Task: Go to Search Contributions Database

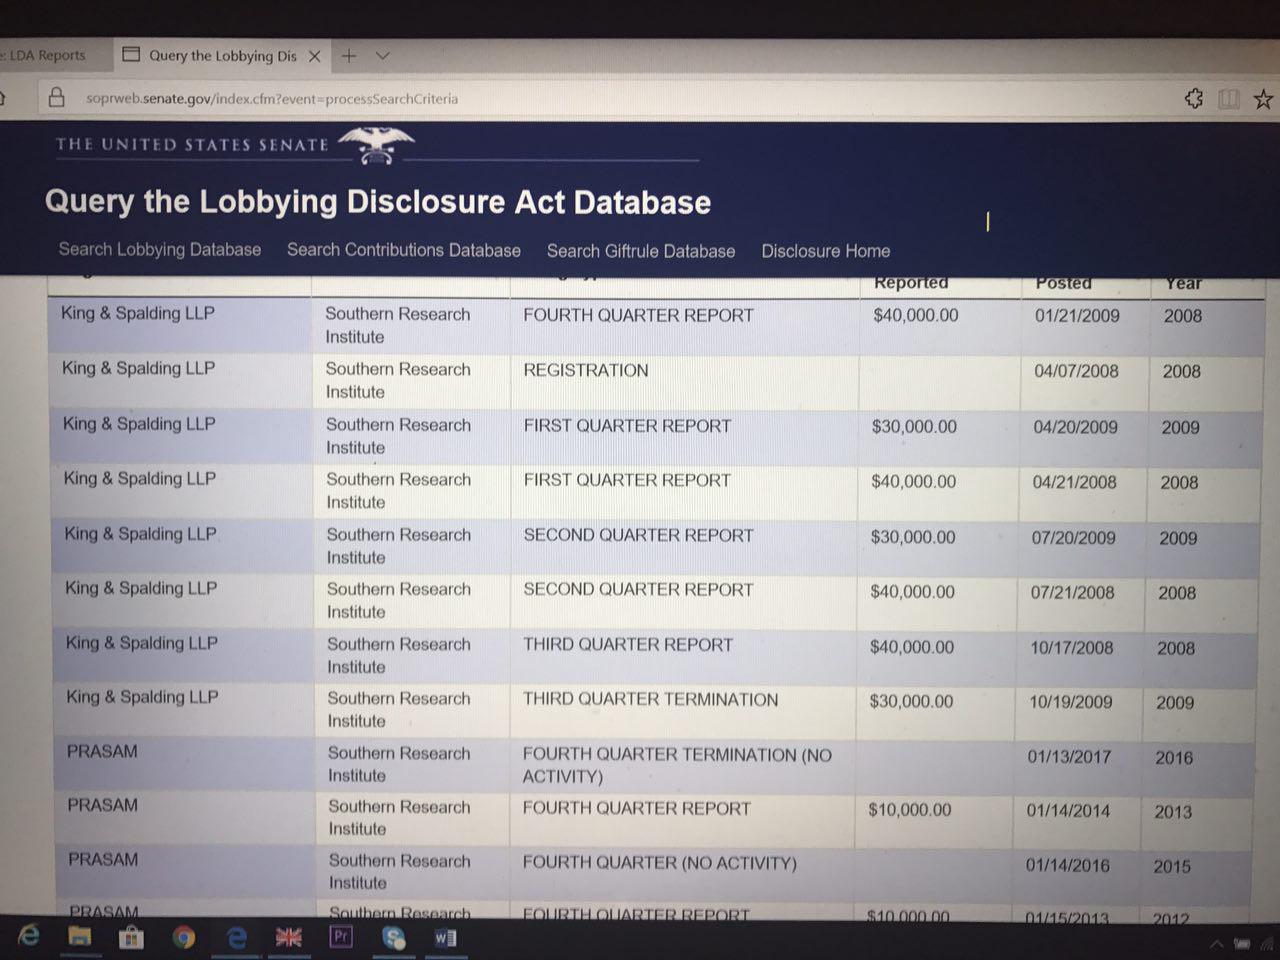Action: tap(403, 250)
